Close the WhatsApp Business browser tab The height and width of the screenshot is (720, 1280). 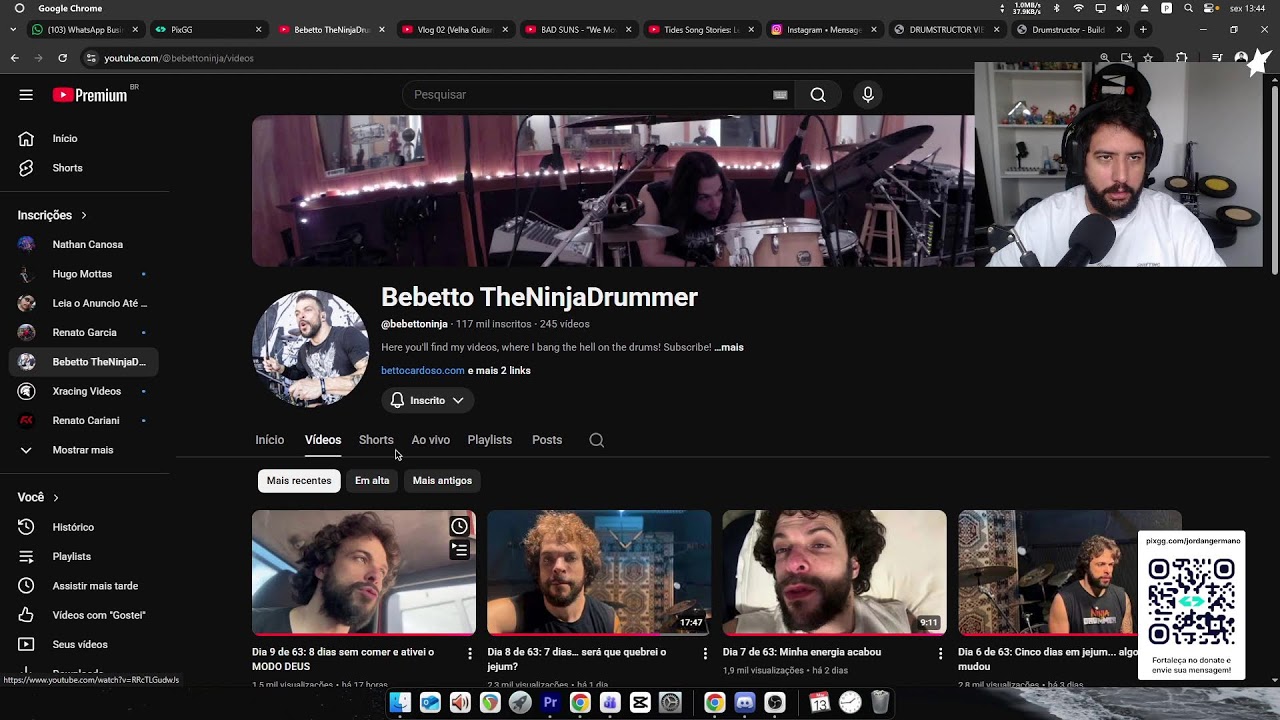[x=135, y=30]
